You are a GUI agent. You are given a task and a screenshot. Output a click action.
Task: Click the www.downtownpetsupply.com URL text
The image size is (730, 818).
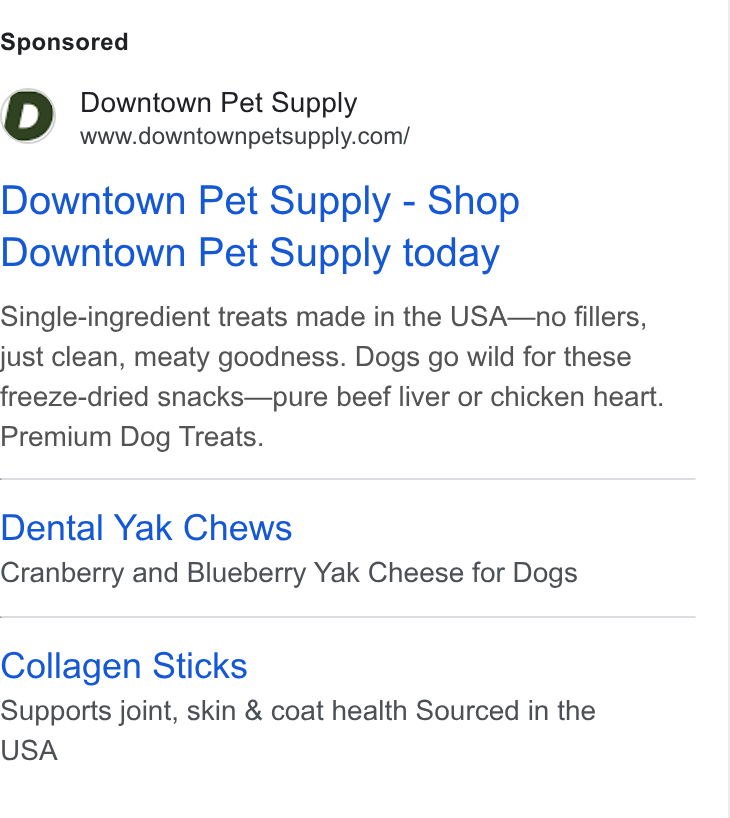click(x=245, y=137)
